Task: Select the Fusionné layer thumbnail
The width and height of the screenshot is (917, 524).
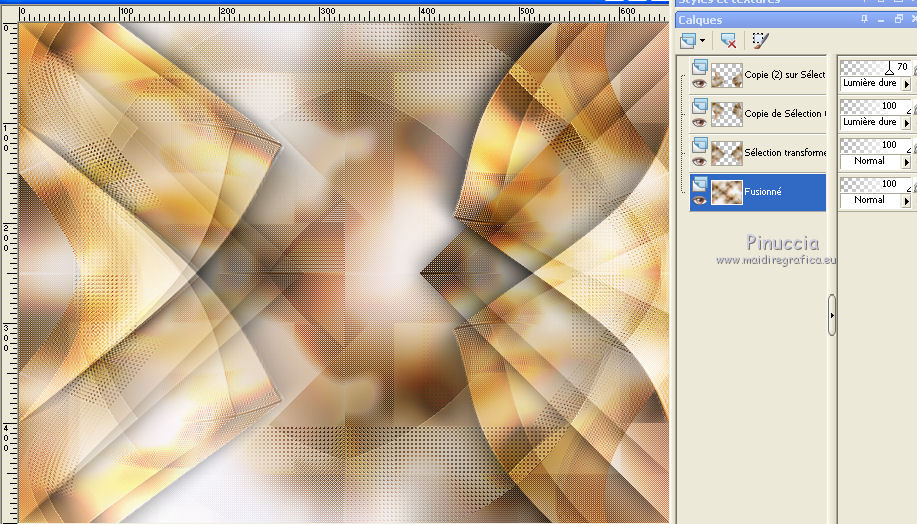Action: coord(727,192)
